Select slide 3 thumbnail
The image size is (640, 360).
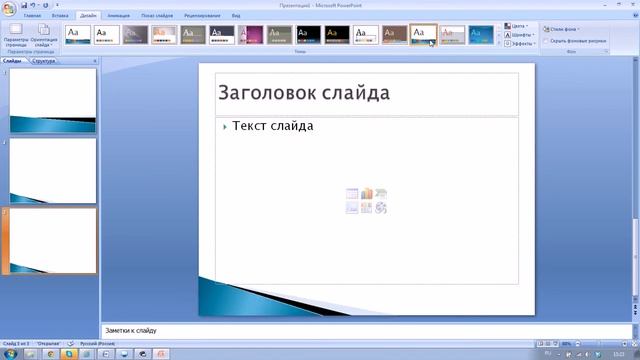coord(53,241)
